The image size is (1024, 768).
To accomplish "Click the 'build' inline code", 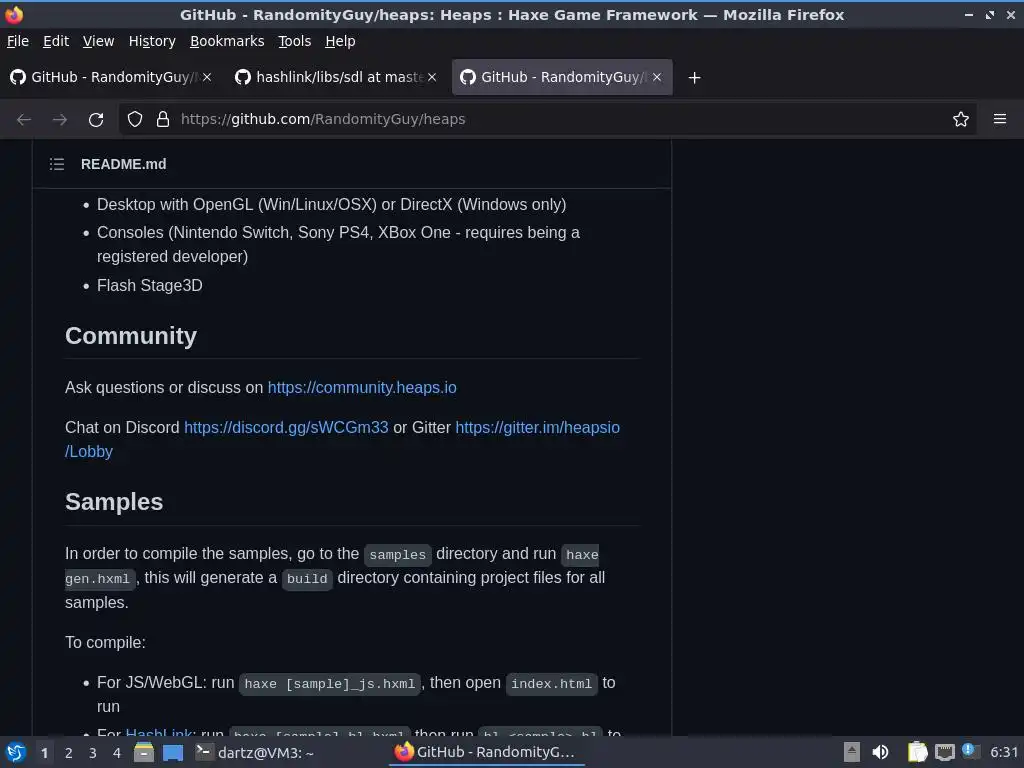I will coord(307,579).
